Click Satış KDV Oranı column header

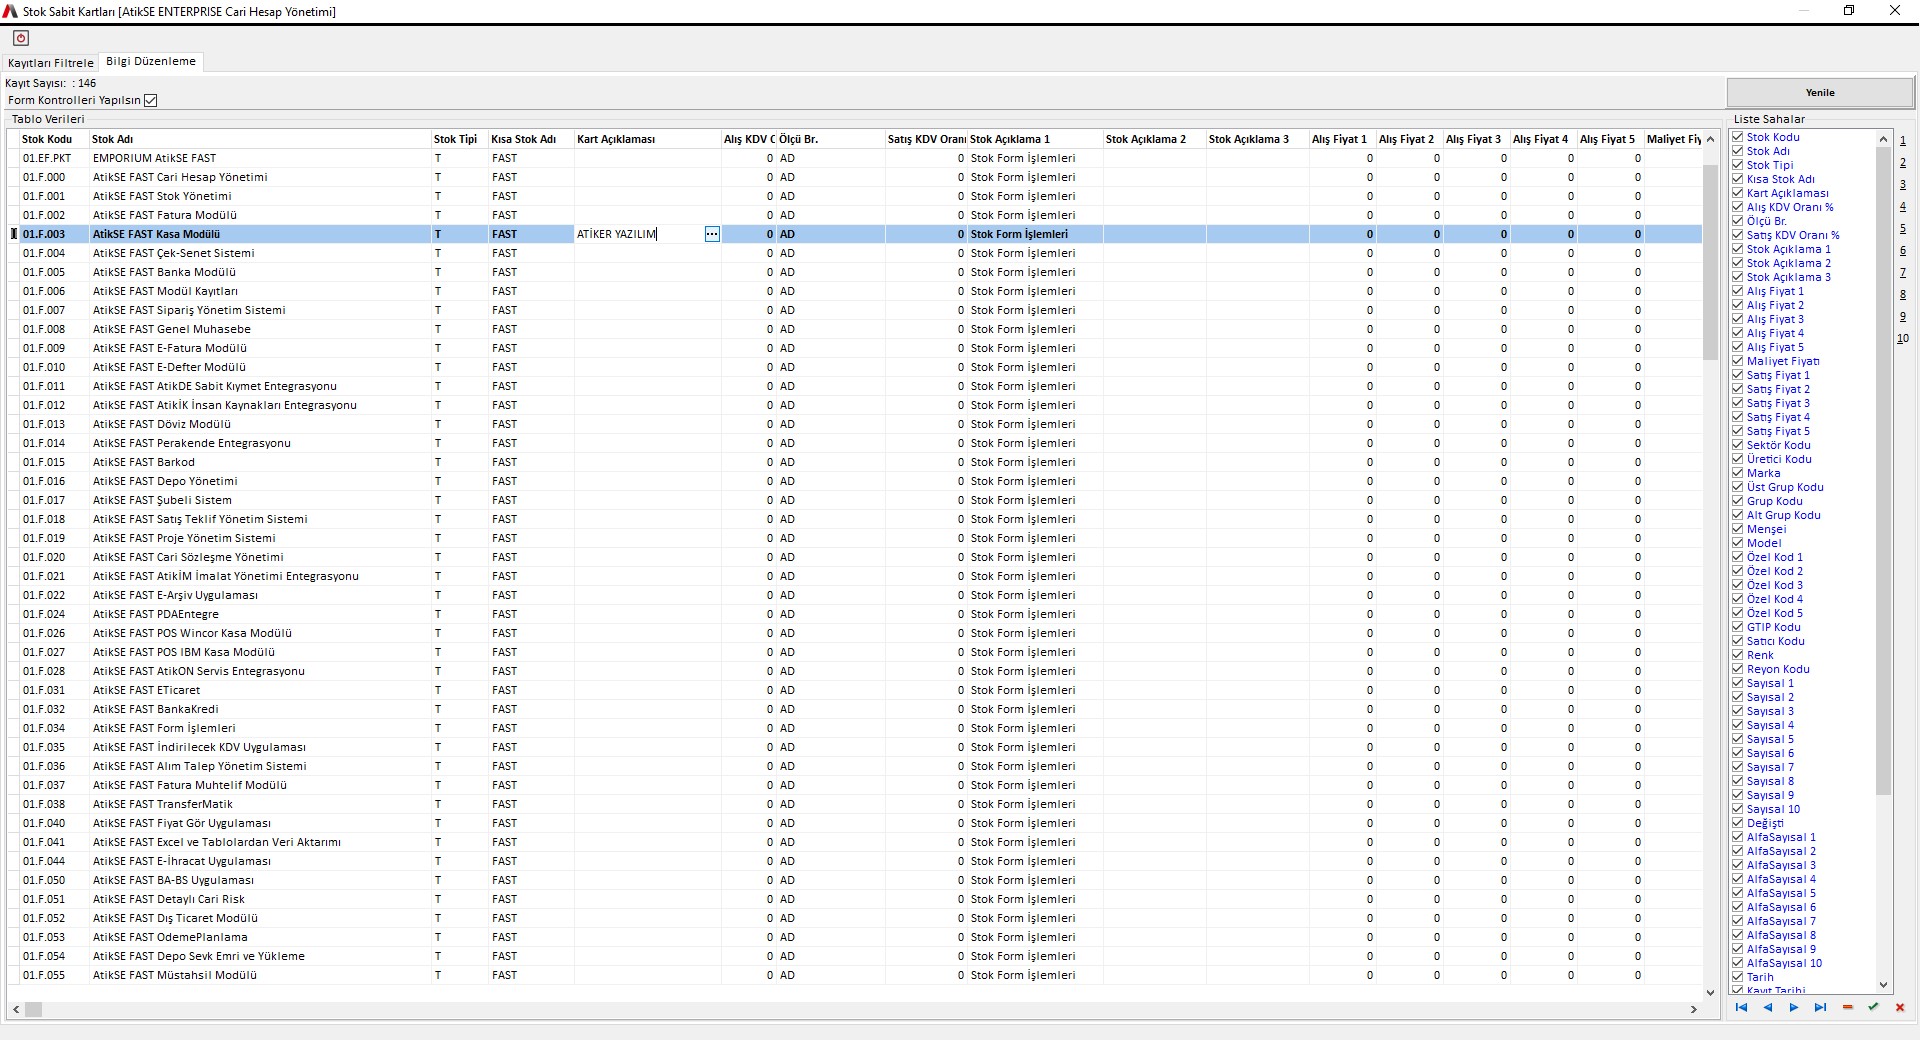pos(926,139)
